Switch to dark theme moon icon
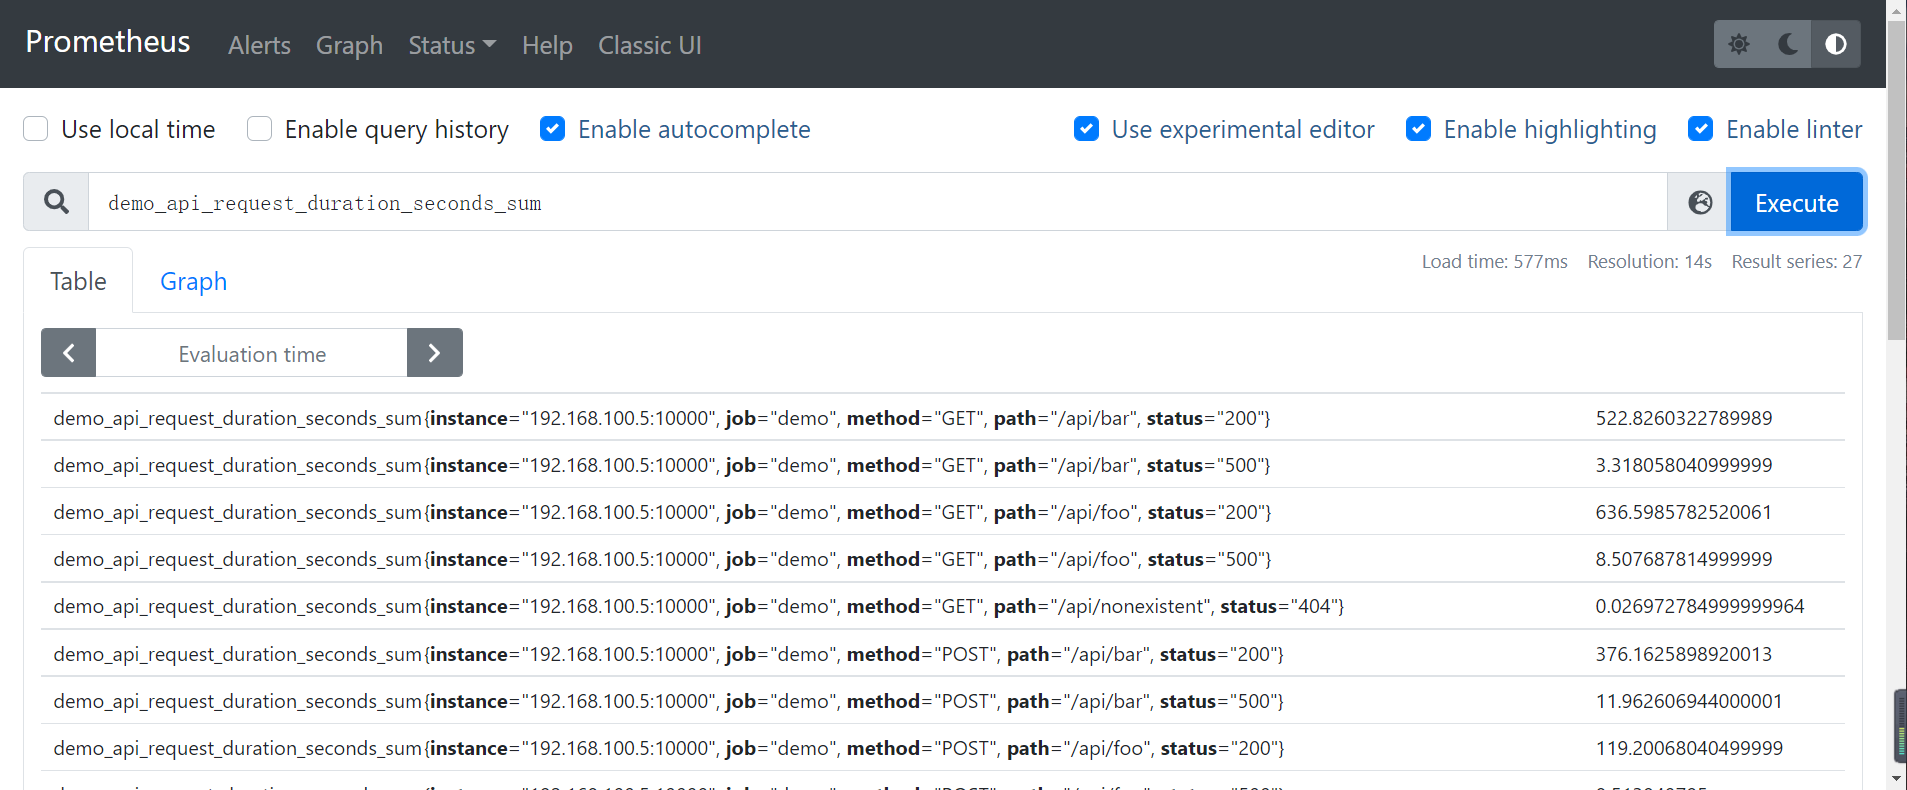Screen dimensions: 1907x790 (x=1788, y=44)
